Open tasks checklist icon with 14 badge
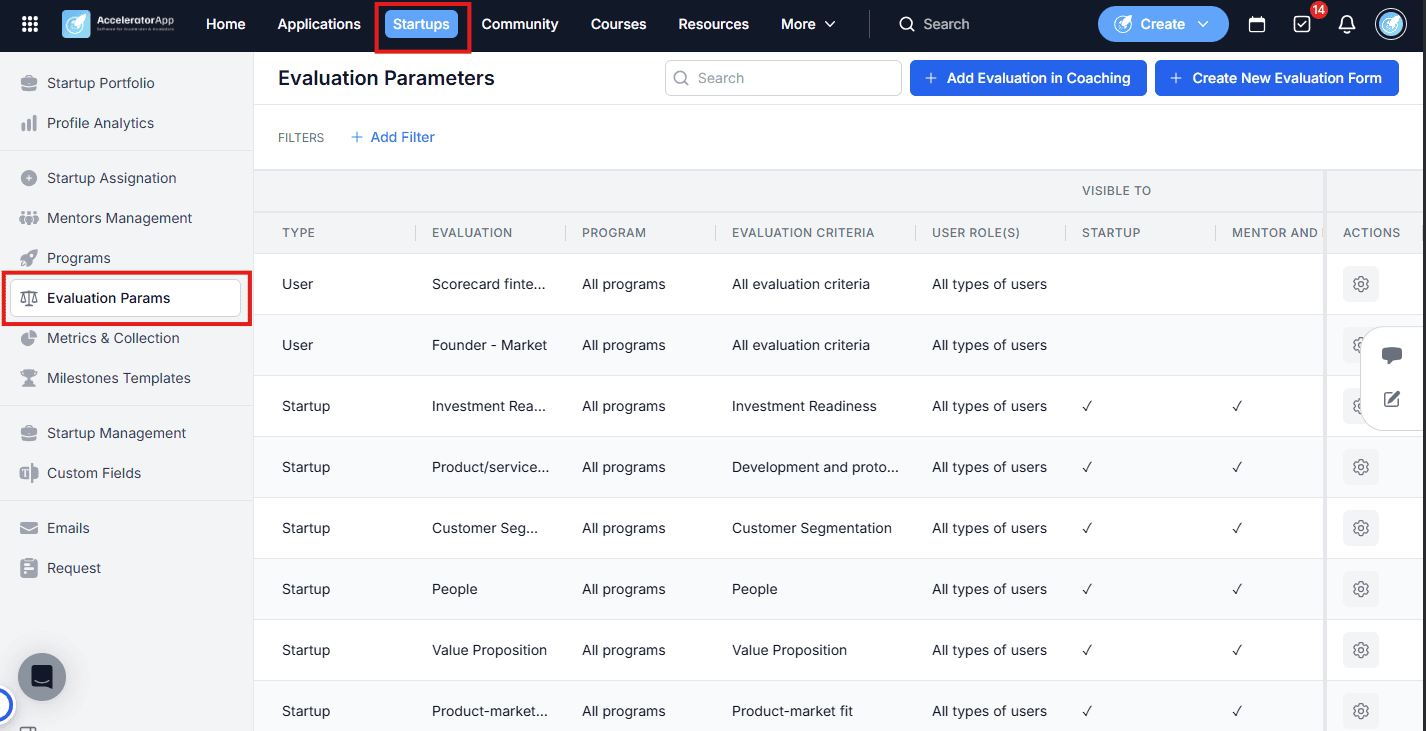1426x731 pixels. click(x=1302, y=24)
